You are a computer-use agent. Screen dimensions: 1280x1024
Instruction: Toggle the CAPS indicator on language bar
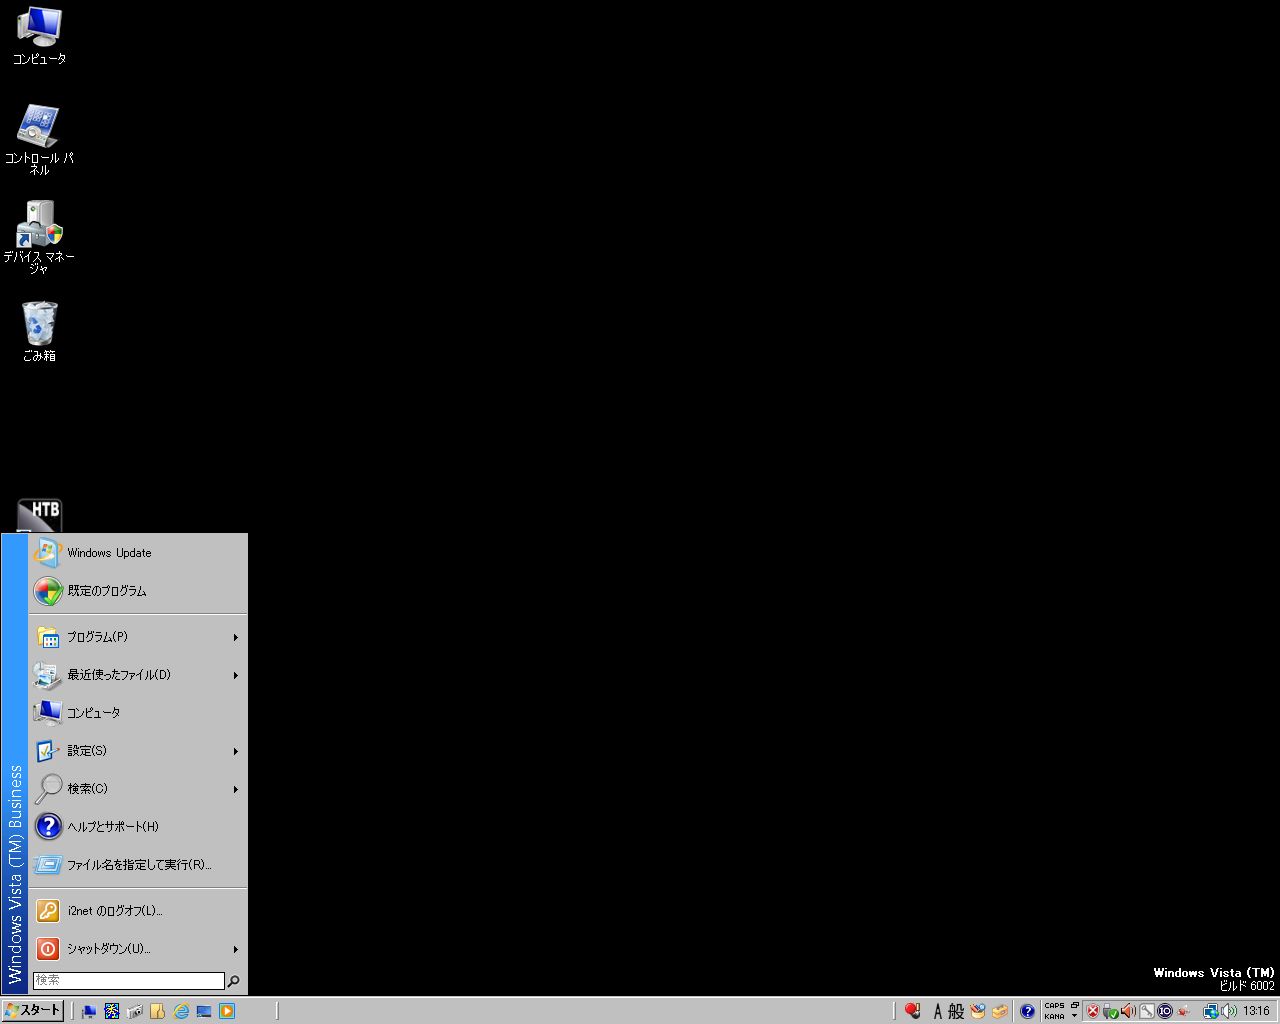[x=1055, y=1006]
